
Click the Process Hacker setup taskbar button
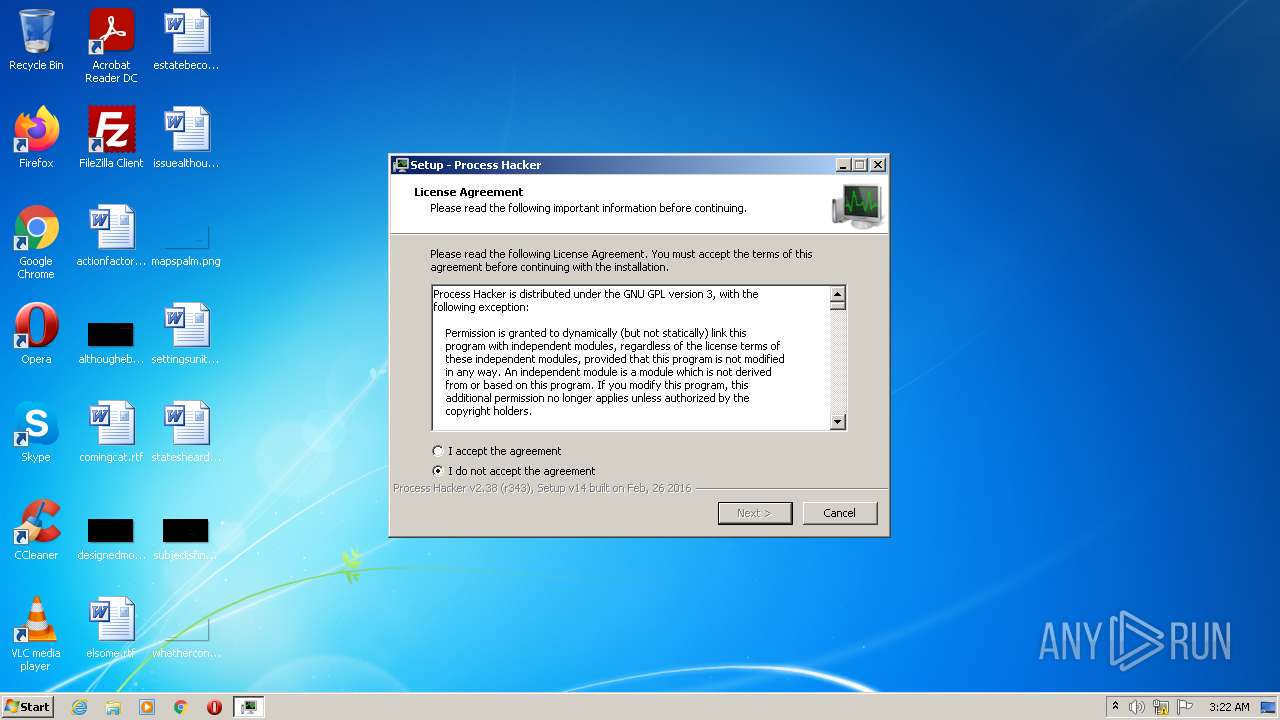pos(249,707)
